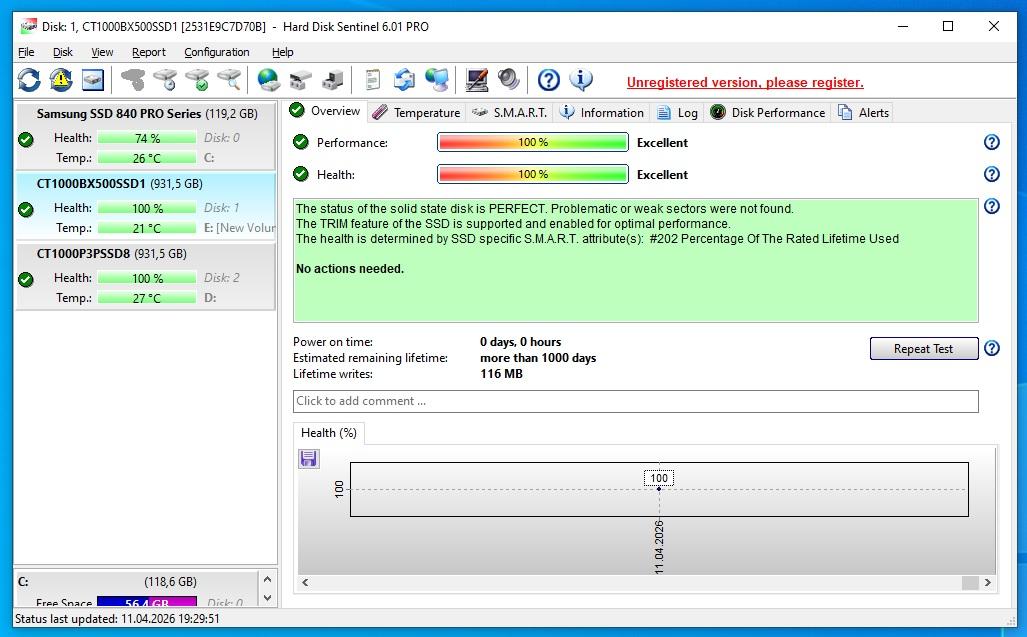Select the Samsung SSD 840 PRO disk
1027x637 pixels.
[x=145, y=137]
